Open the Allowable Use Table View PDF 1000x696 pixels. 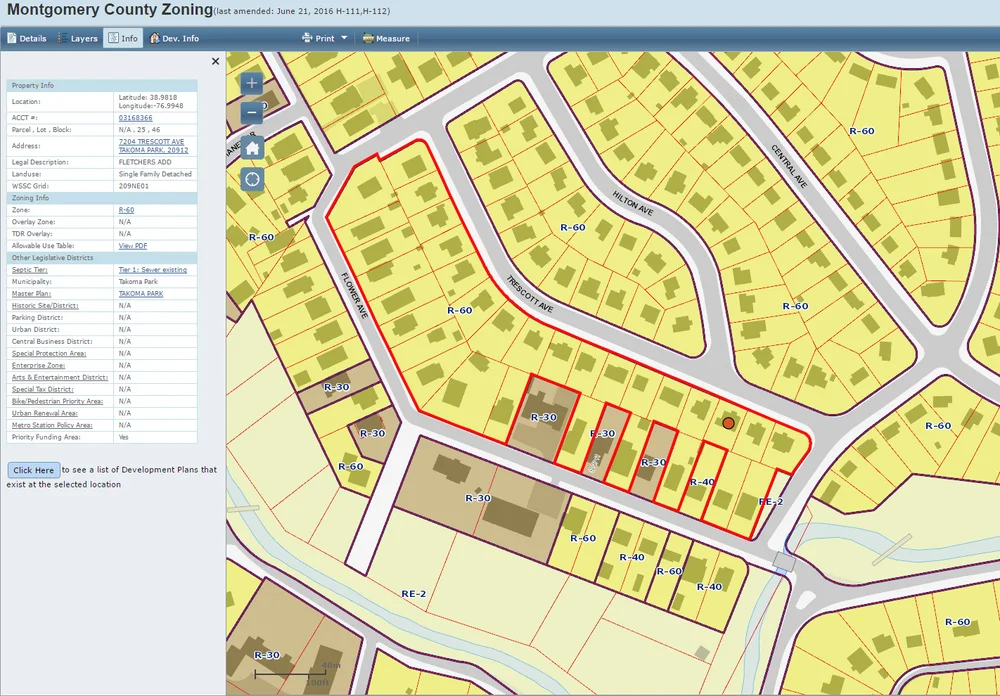133,246
